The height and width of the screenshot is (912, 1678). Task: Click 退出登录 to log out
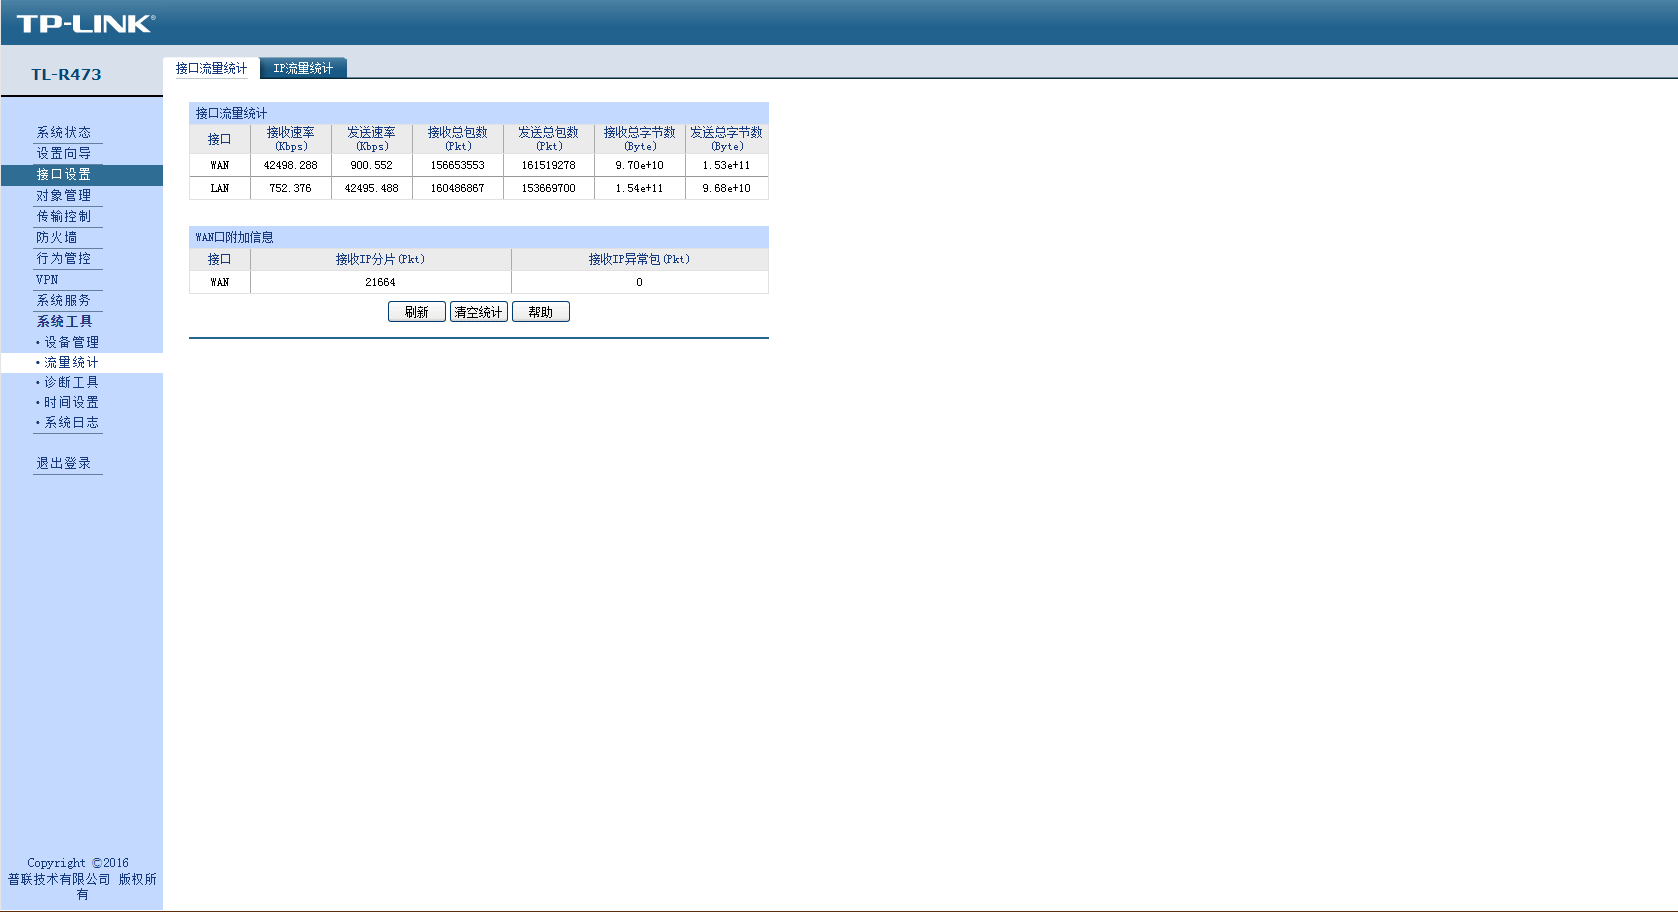[64, 463]
